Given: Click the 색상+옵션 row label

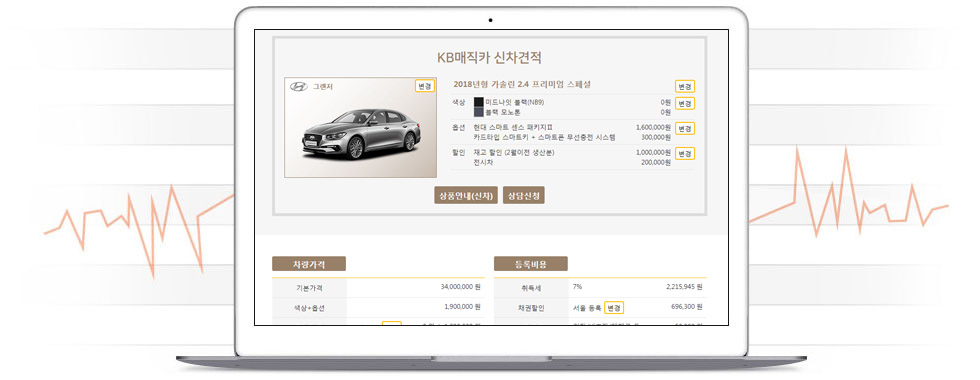Looking at the screenshot, I should 309,308.
